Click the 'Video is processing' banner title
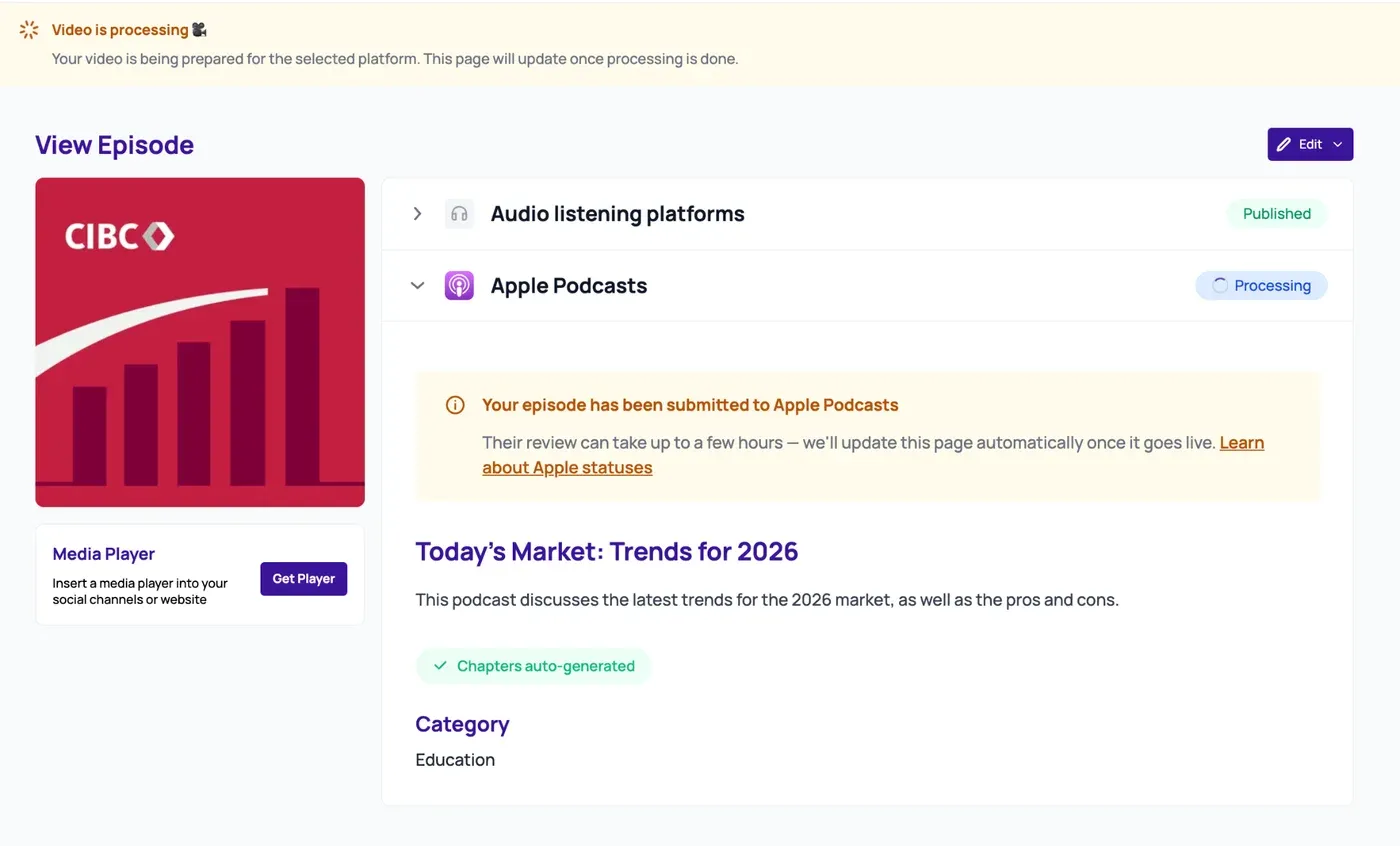The width and height of the screenshot is (1400, 846). coord(120,30)
